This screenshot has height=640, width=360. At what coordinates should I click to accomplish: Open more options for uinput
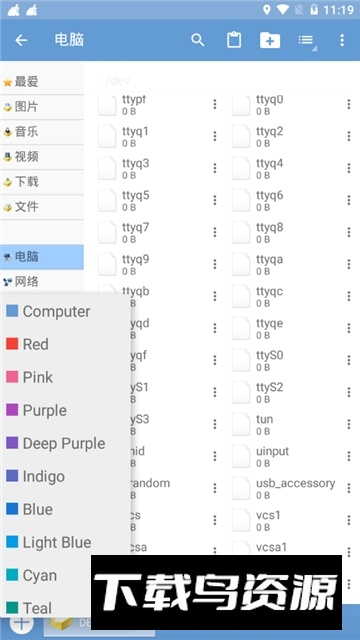pyautogui.click(x=349, y=456)
